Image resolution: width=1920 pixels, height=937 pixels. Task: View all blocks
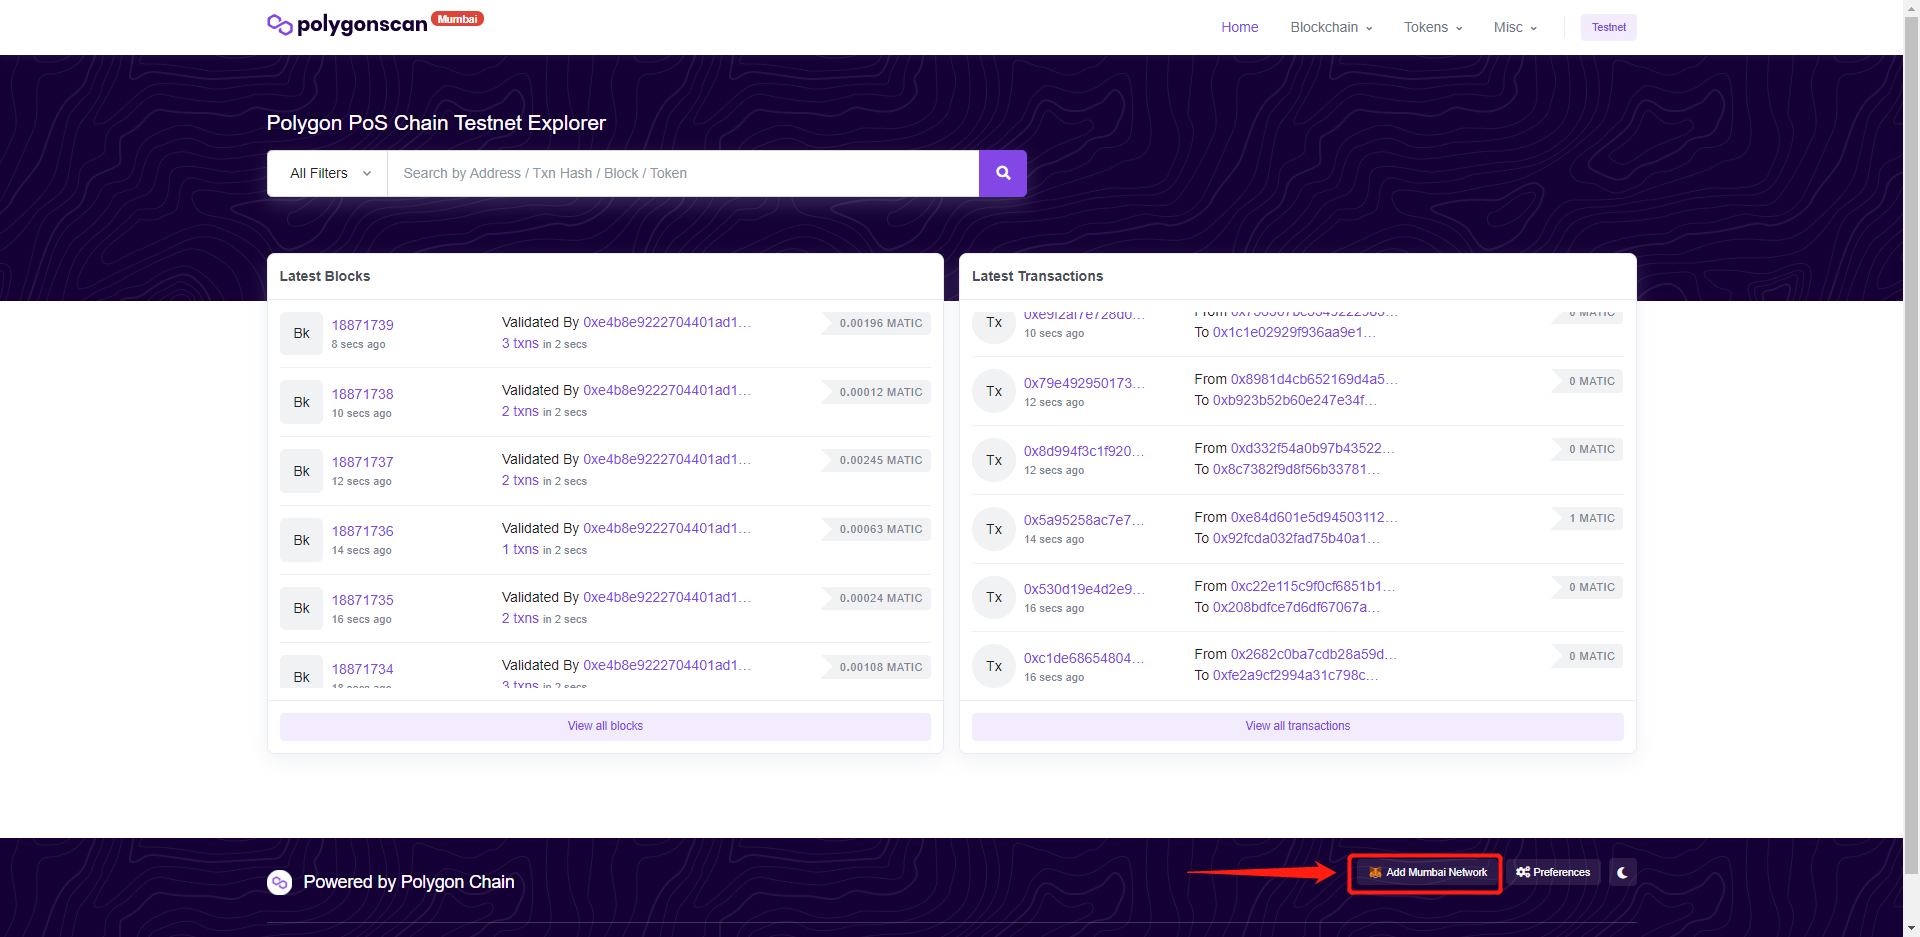(x=605, y=726)
